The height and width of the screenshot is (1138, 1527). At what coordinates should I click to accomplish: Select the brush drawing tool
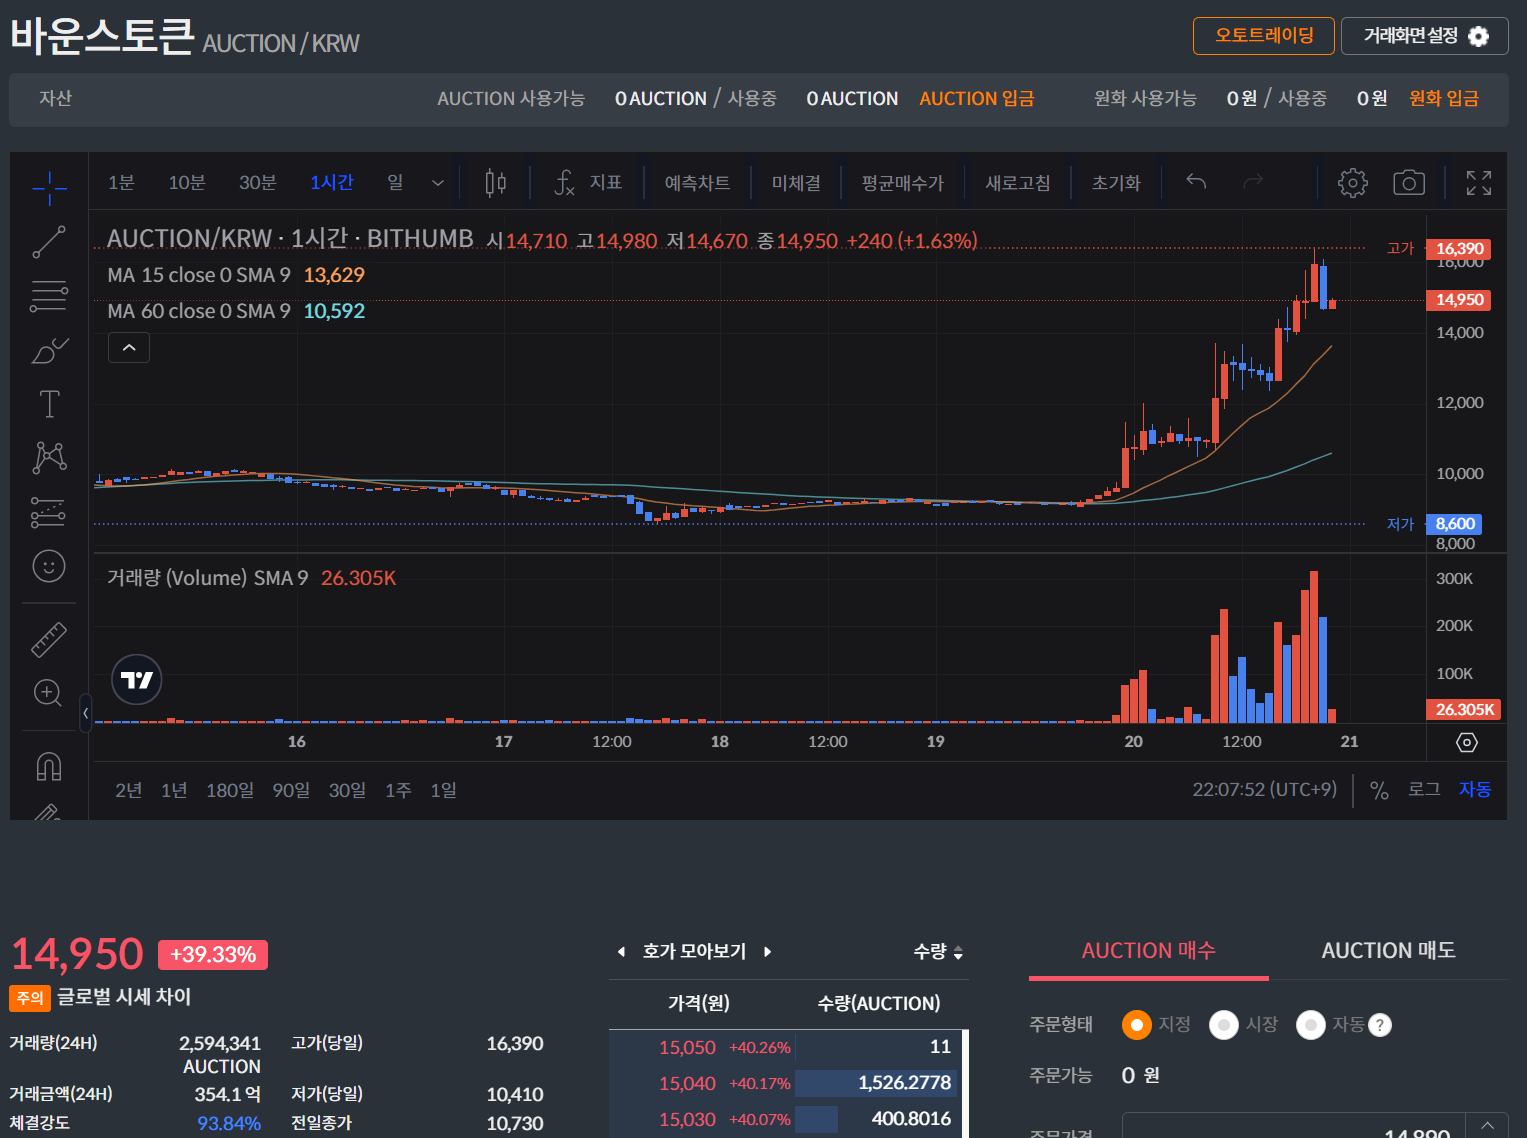point(49,350)
